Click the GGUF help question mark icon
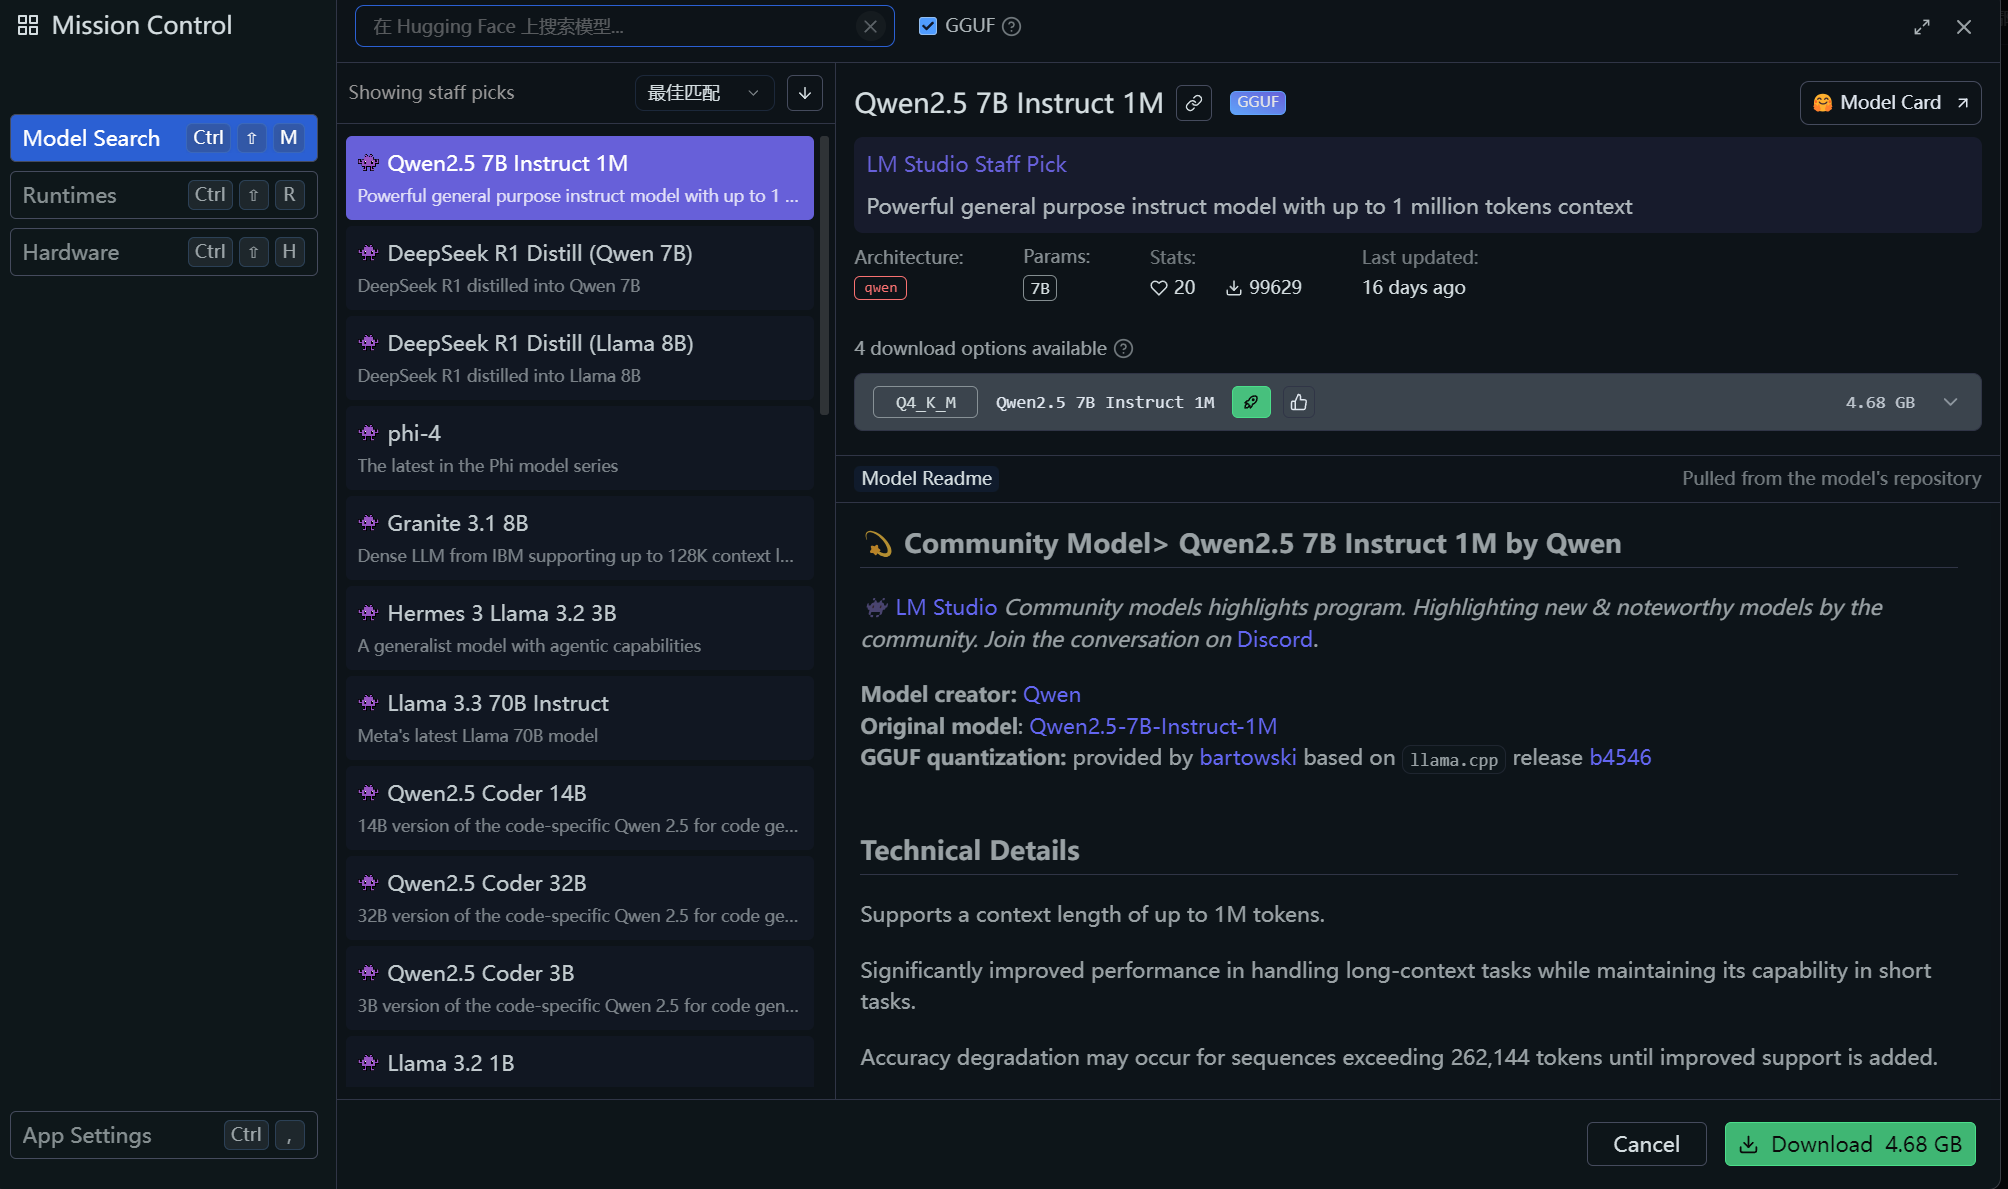The image size is (2008, 1189). pyautogui.click(x=1012, y=27)
